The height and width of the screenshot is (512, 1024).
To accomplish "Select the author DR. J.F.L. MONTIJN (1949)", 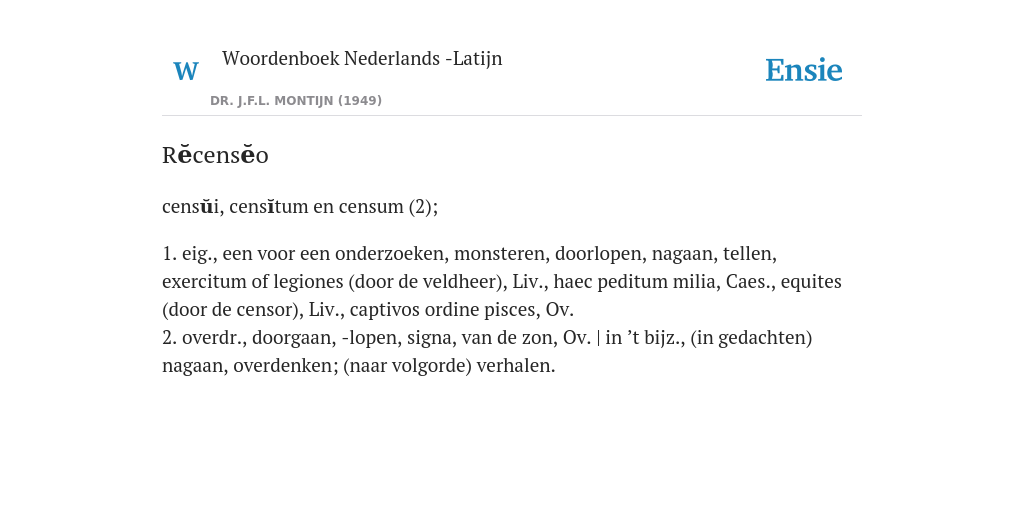I will [296, 101].
